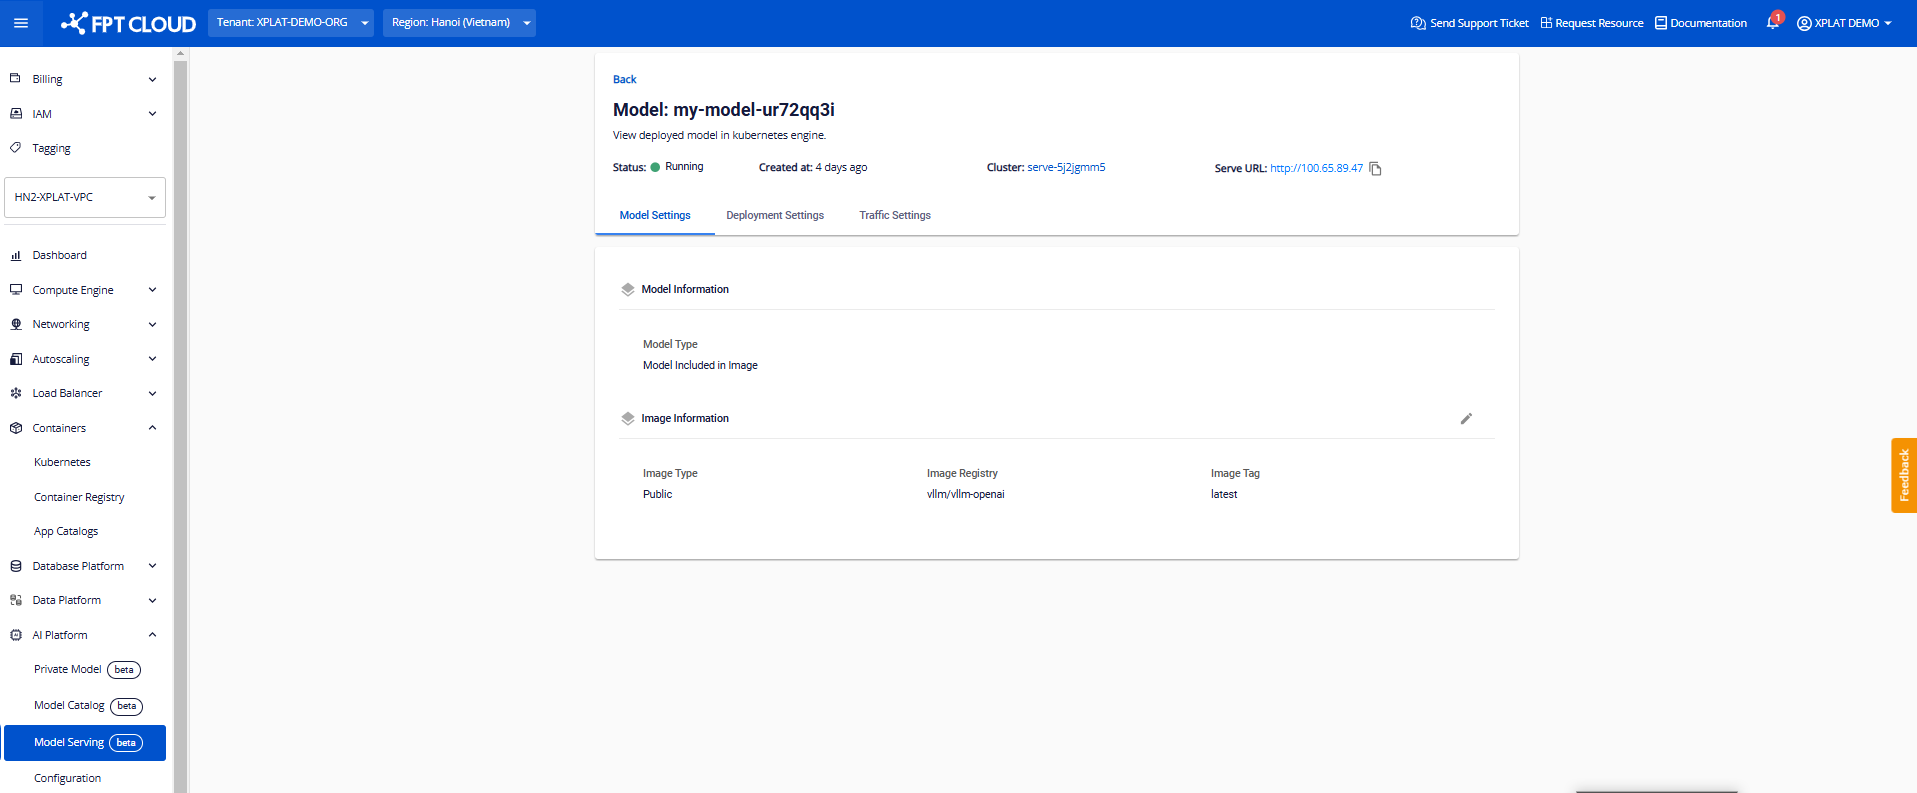Viewport: 1917px width, 793px height.
Task: Click the Billing sidebar icon
Action: click(15, 78)
